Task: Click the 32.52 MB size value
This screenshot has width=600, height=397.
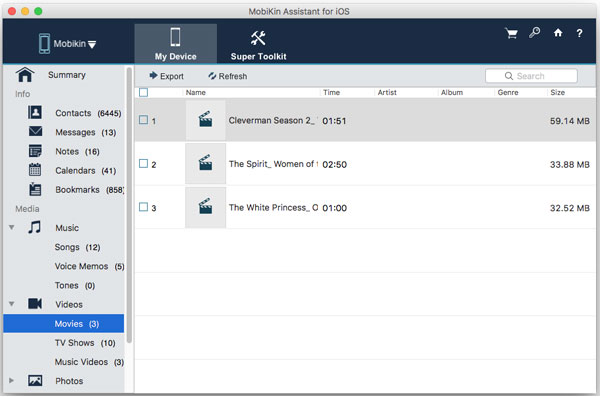Action: [569, 208]
